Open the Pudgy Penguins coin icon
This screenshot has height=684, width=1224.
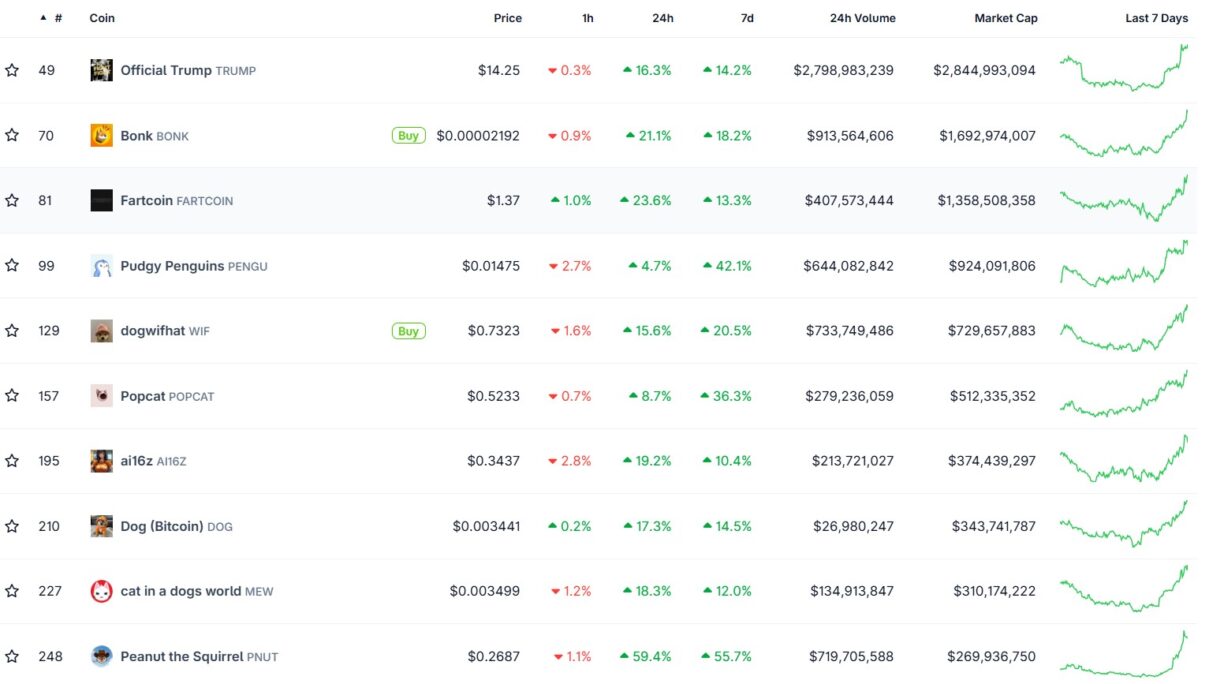pos(100,265)
